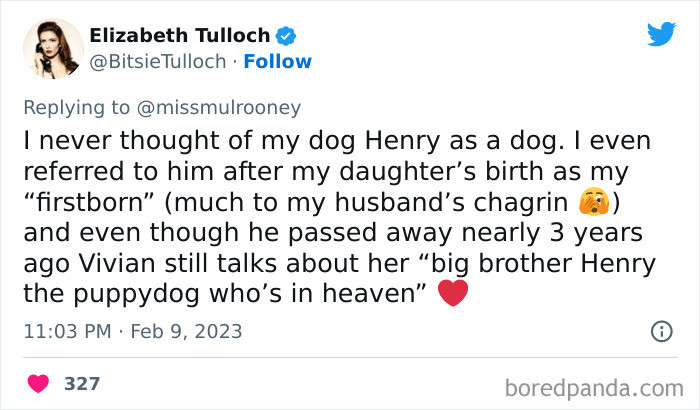
Task: Click the face emoji after "chagrin"
Action: (x=594, y=203)
